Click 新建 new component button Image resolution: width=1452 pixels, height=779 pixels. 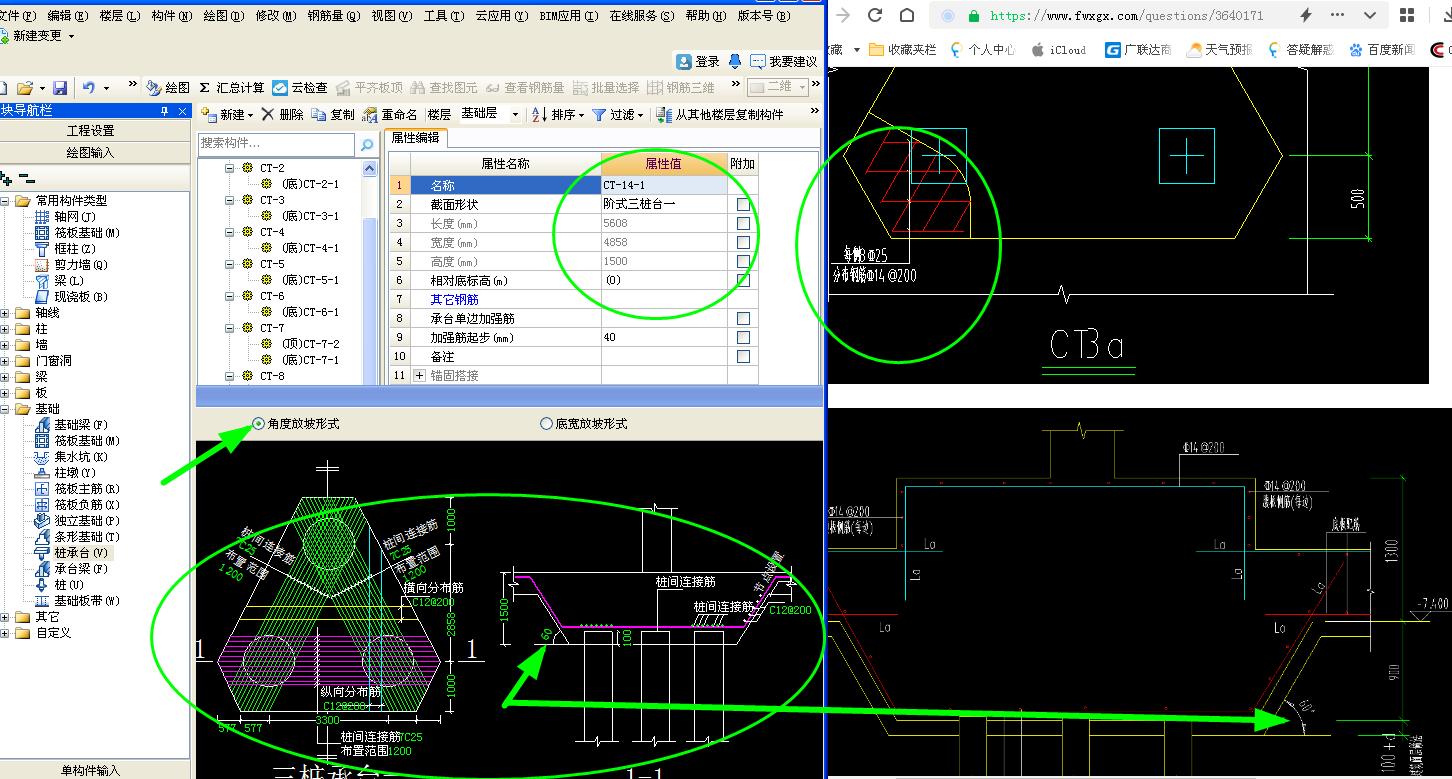pyautogui.click(x=227, y=115)
